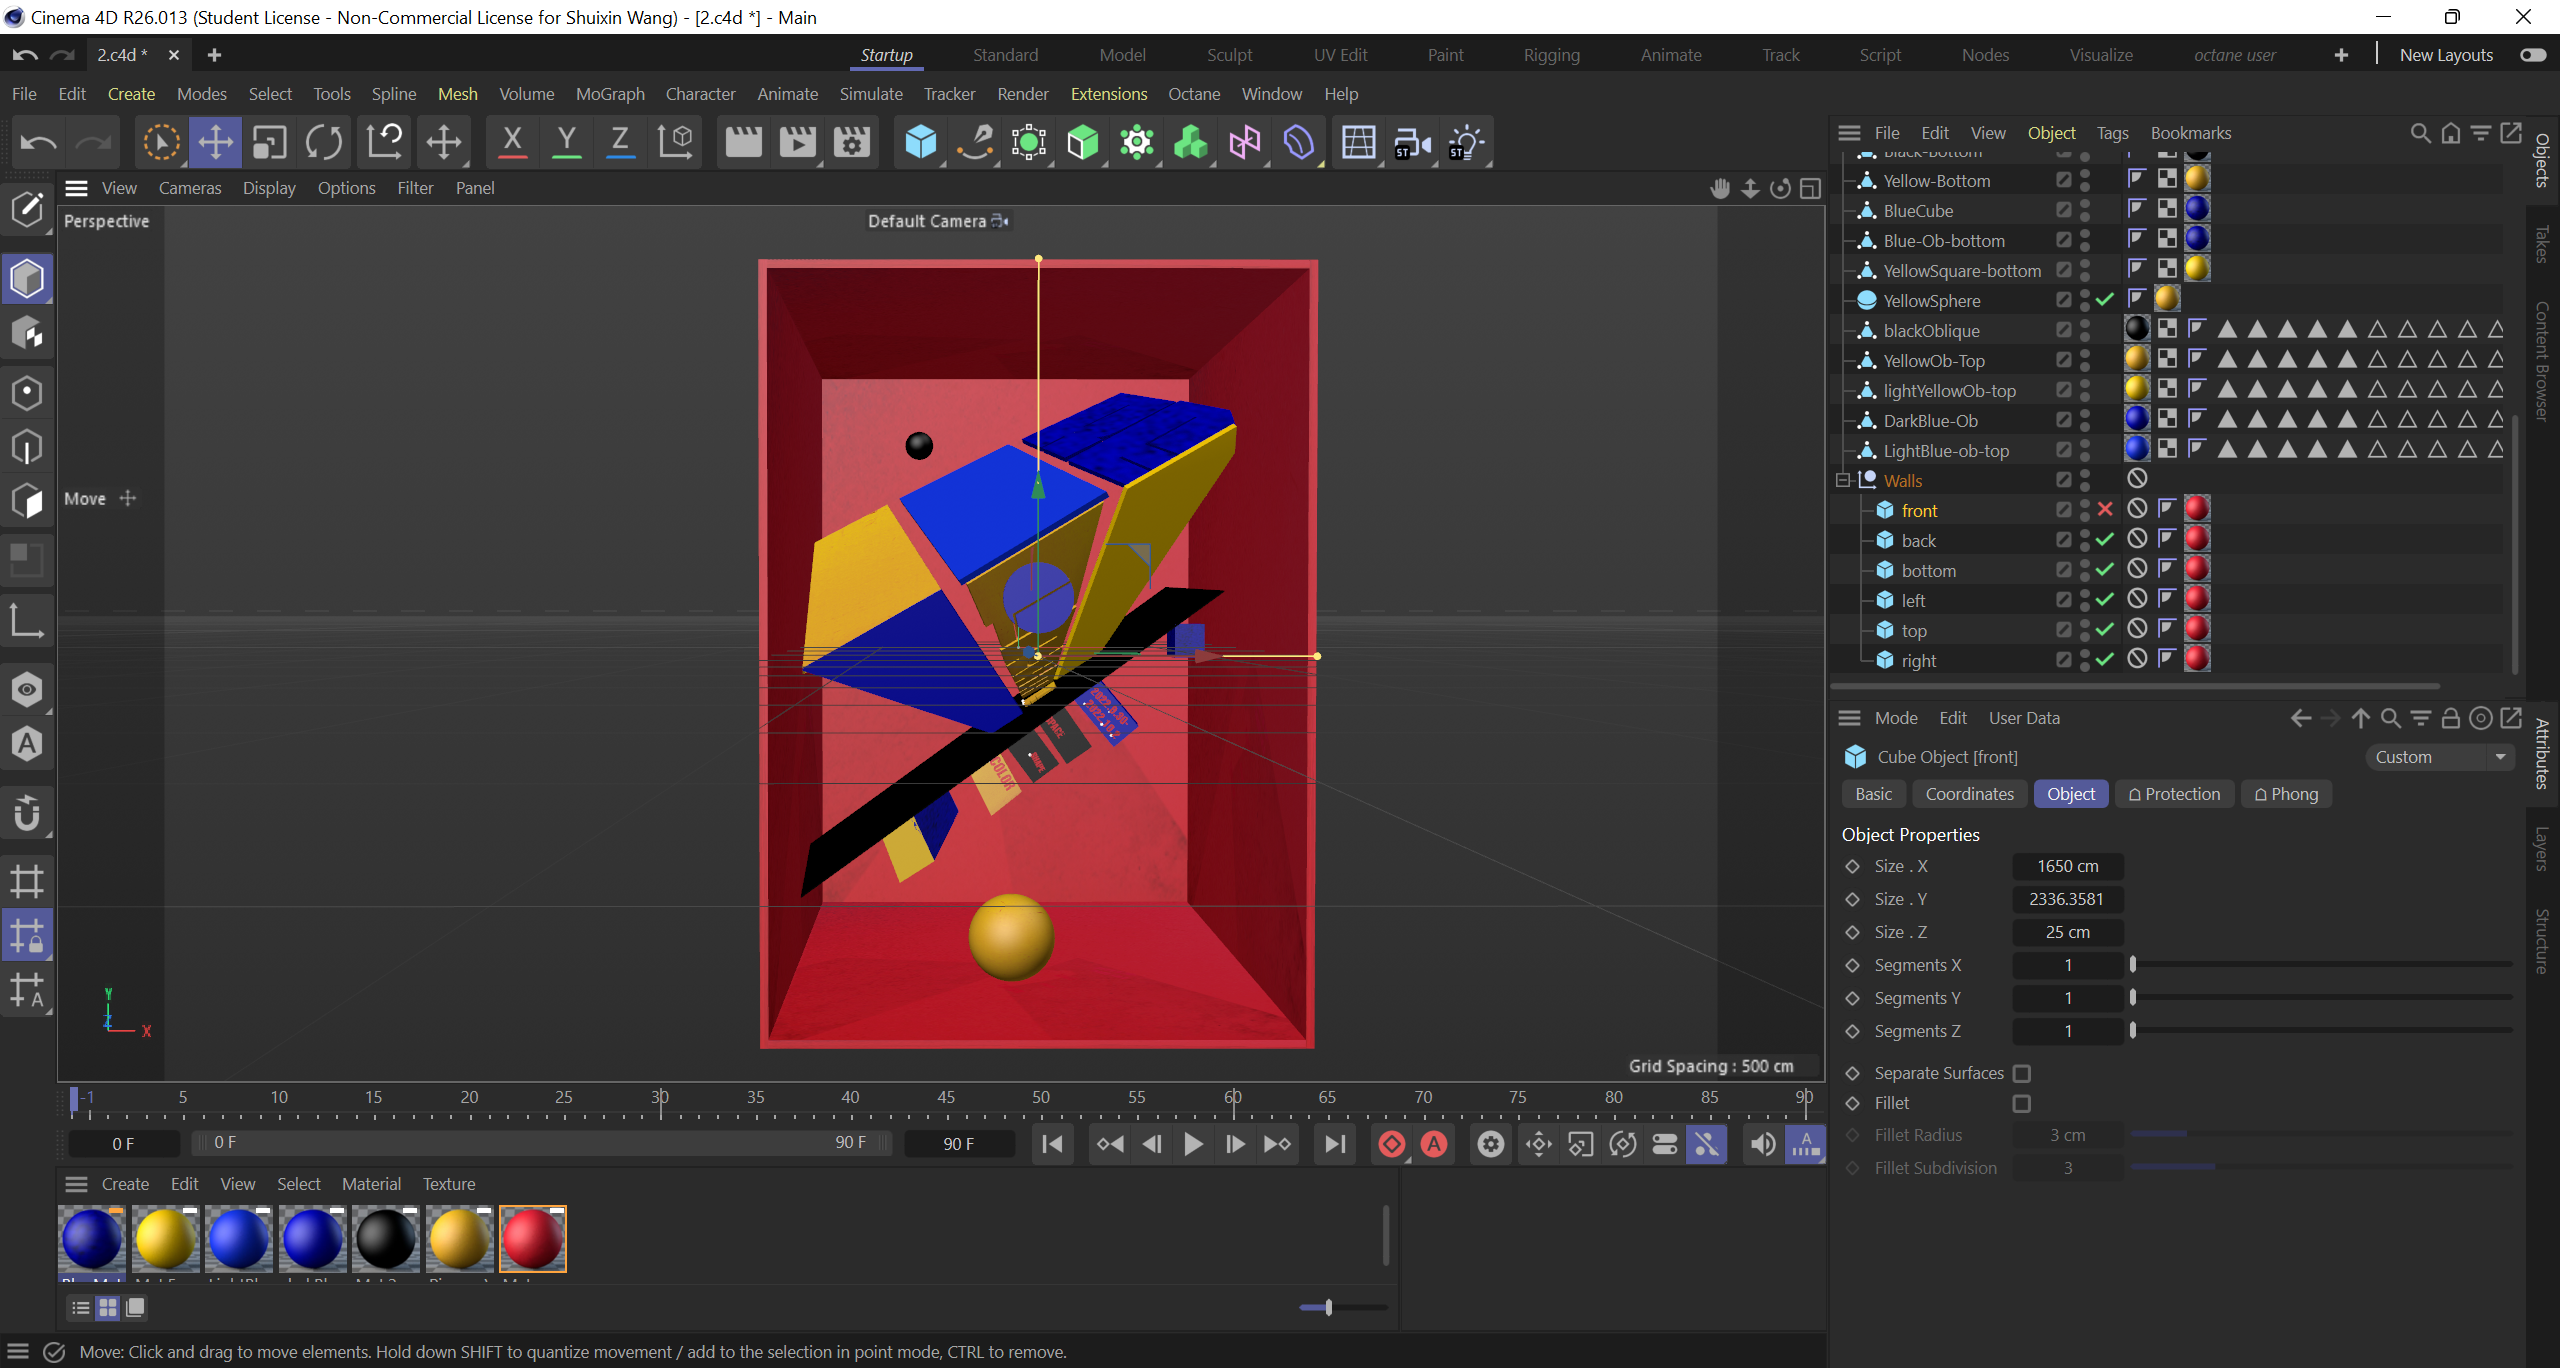Add a Cube primitive from the toolbar

click(x=920, y=142)
